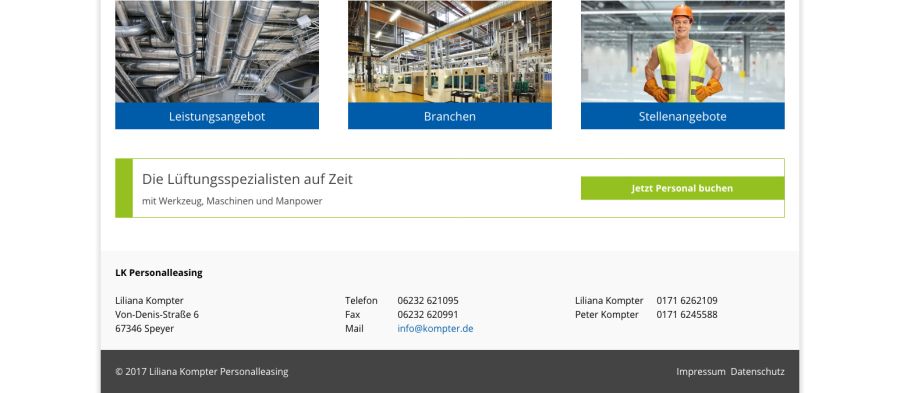This screenshot has width=900, height=393.
Task: Click the Telefon label
Action: 361,301
